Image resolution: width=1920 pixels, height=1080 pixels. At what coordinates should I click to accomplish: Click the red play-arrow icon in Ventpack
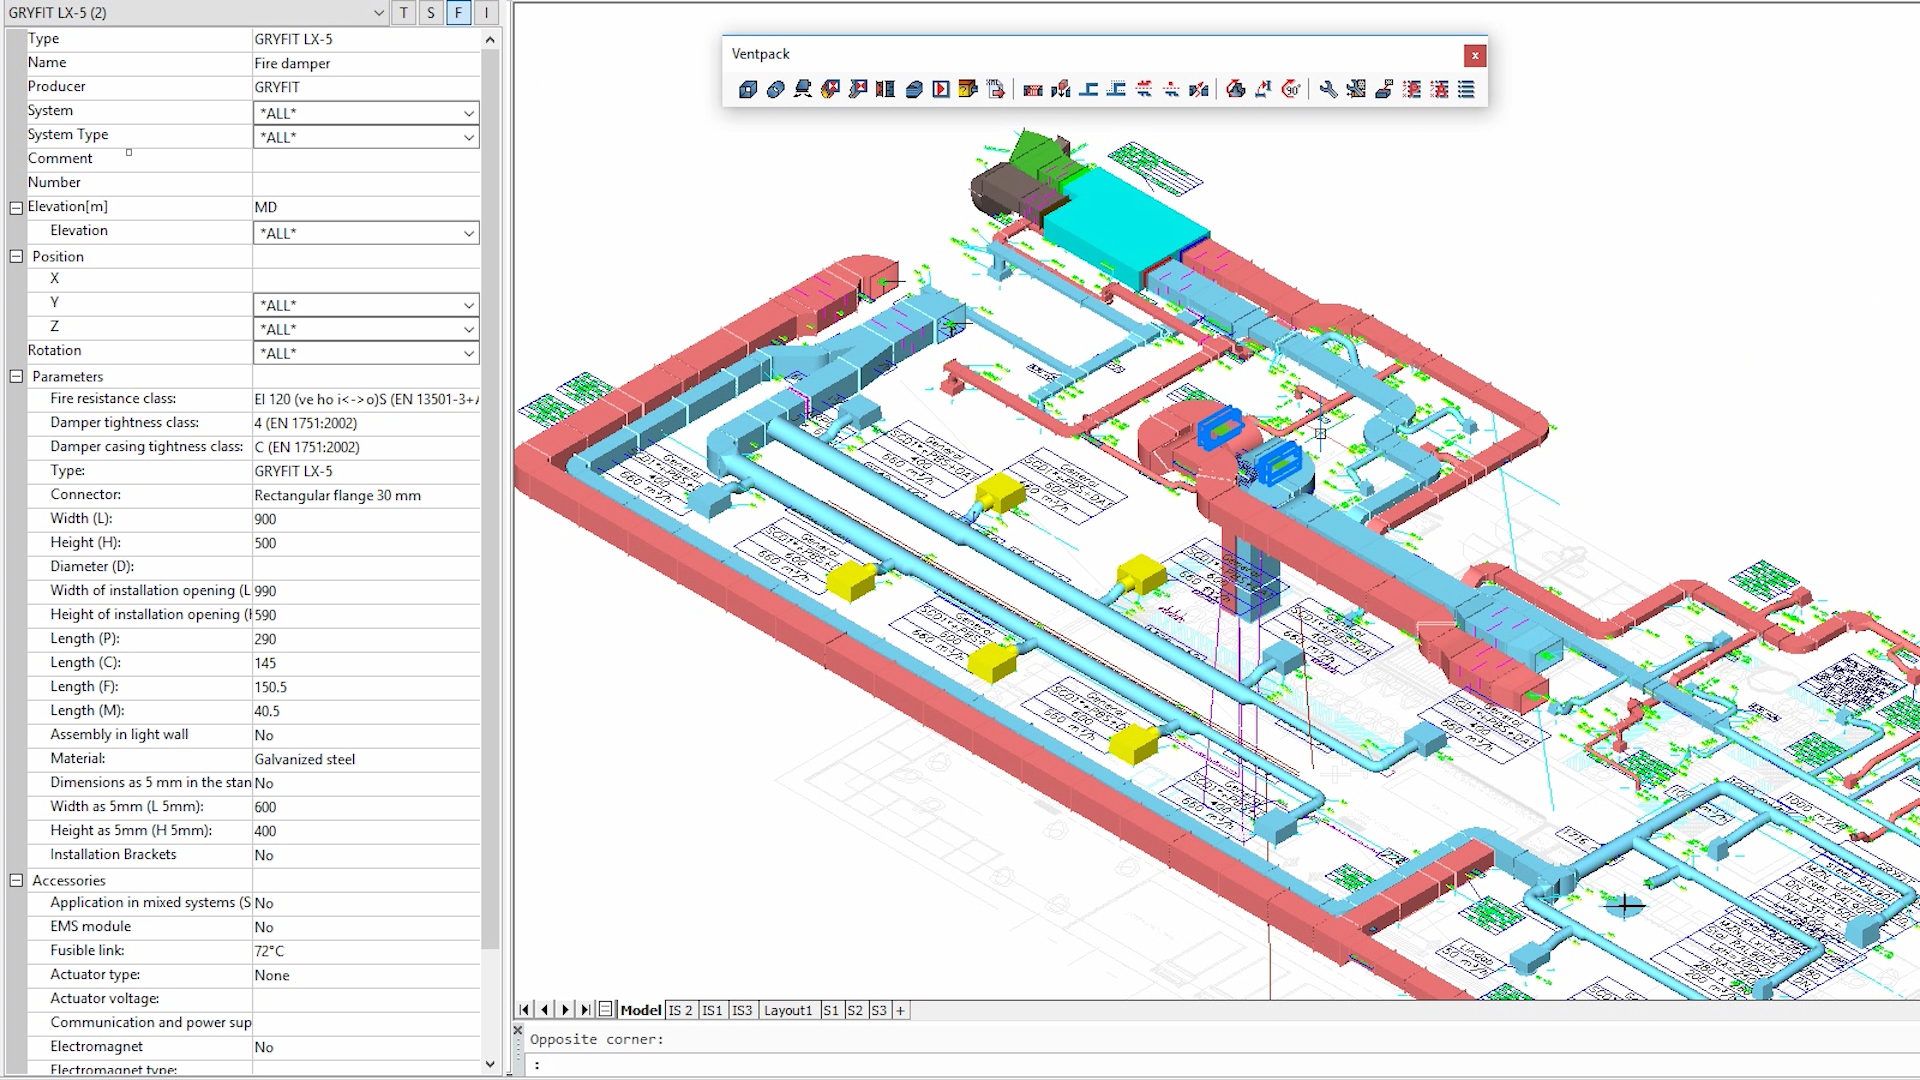pyautogui.click(x=941, y=89)
